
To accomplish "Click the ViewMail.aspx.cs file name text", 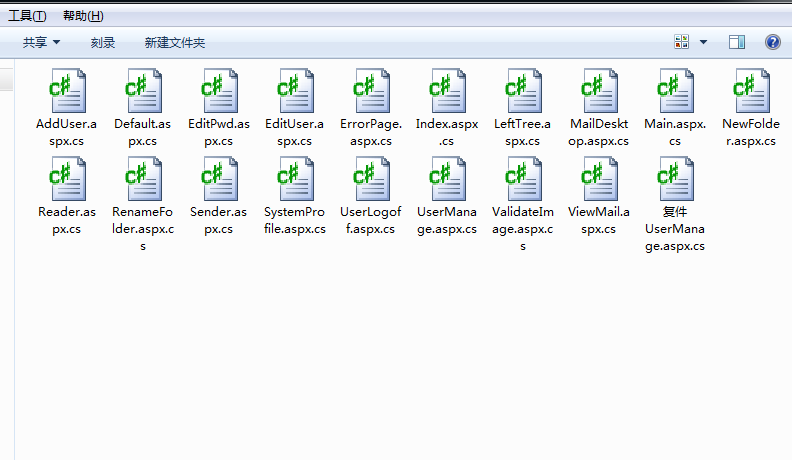I will [599, 220].
